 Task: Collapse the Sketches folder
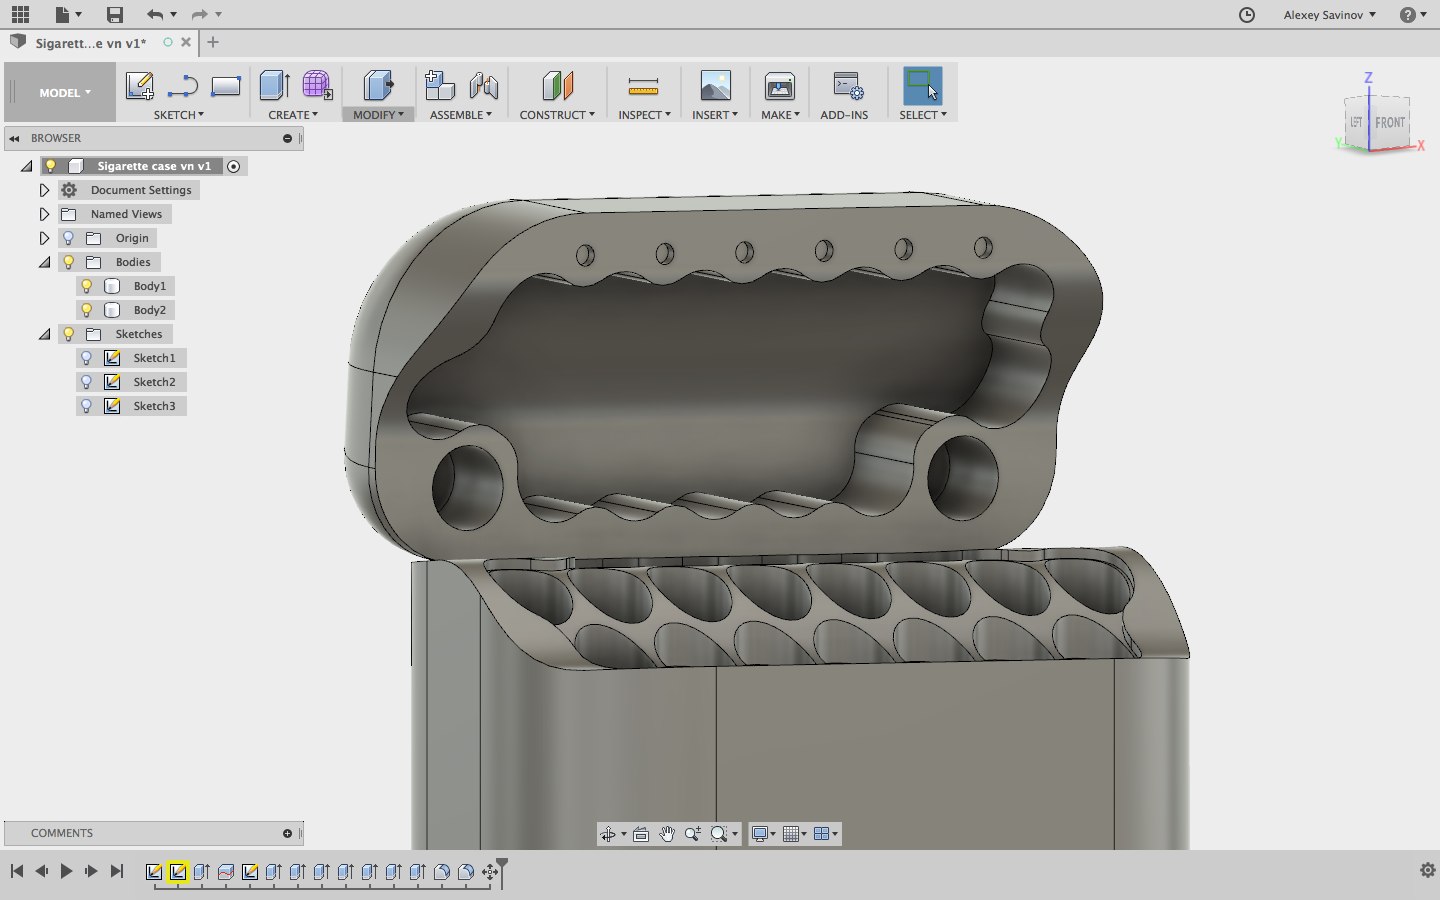pos(44,334)
